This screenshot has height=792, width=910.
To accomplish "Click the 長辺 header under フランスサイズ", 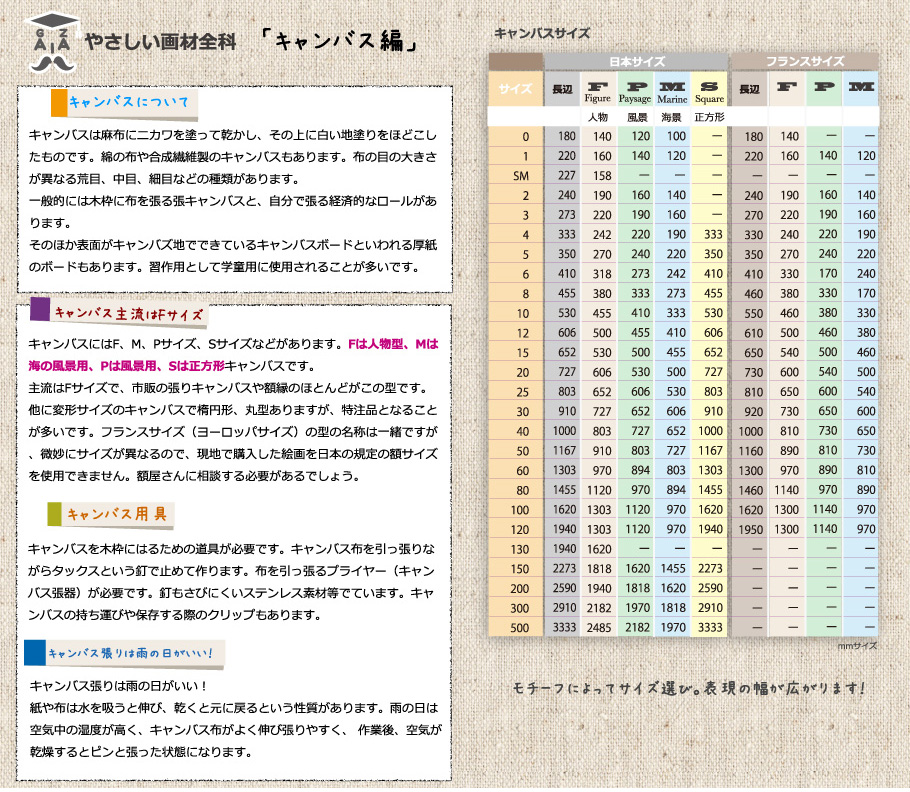I will coord(749,89).
